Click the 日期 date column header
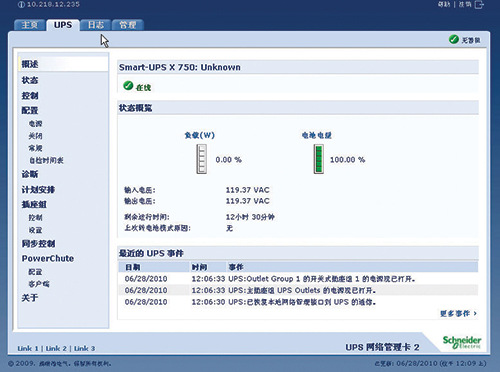 (x=133, y=267)
